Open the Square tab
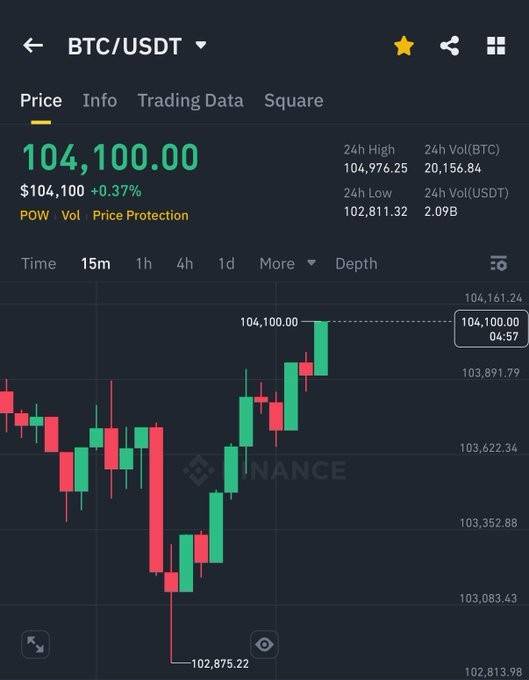The image size is (529, 680). coord(294,101)
